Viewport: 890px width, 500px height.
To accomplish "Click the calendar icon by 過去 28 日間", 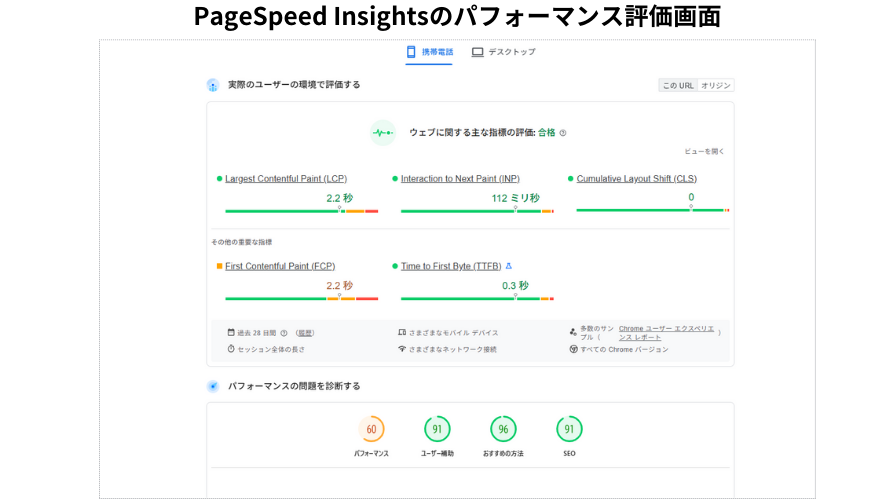I will (231, 333).
